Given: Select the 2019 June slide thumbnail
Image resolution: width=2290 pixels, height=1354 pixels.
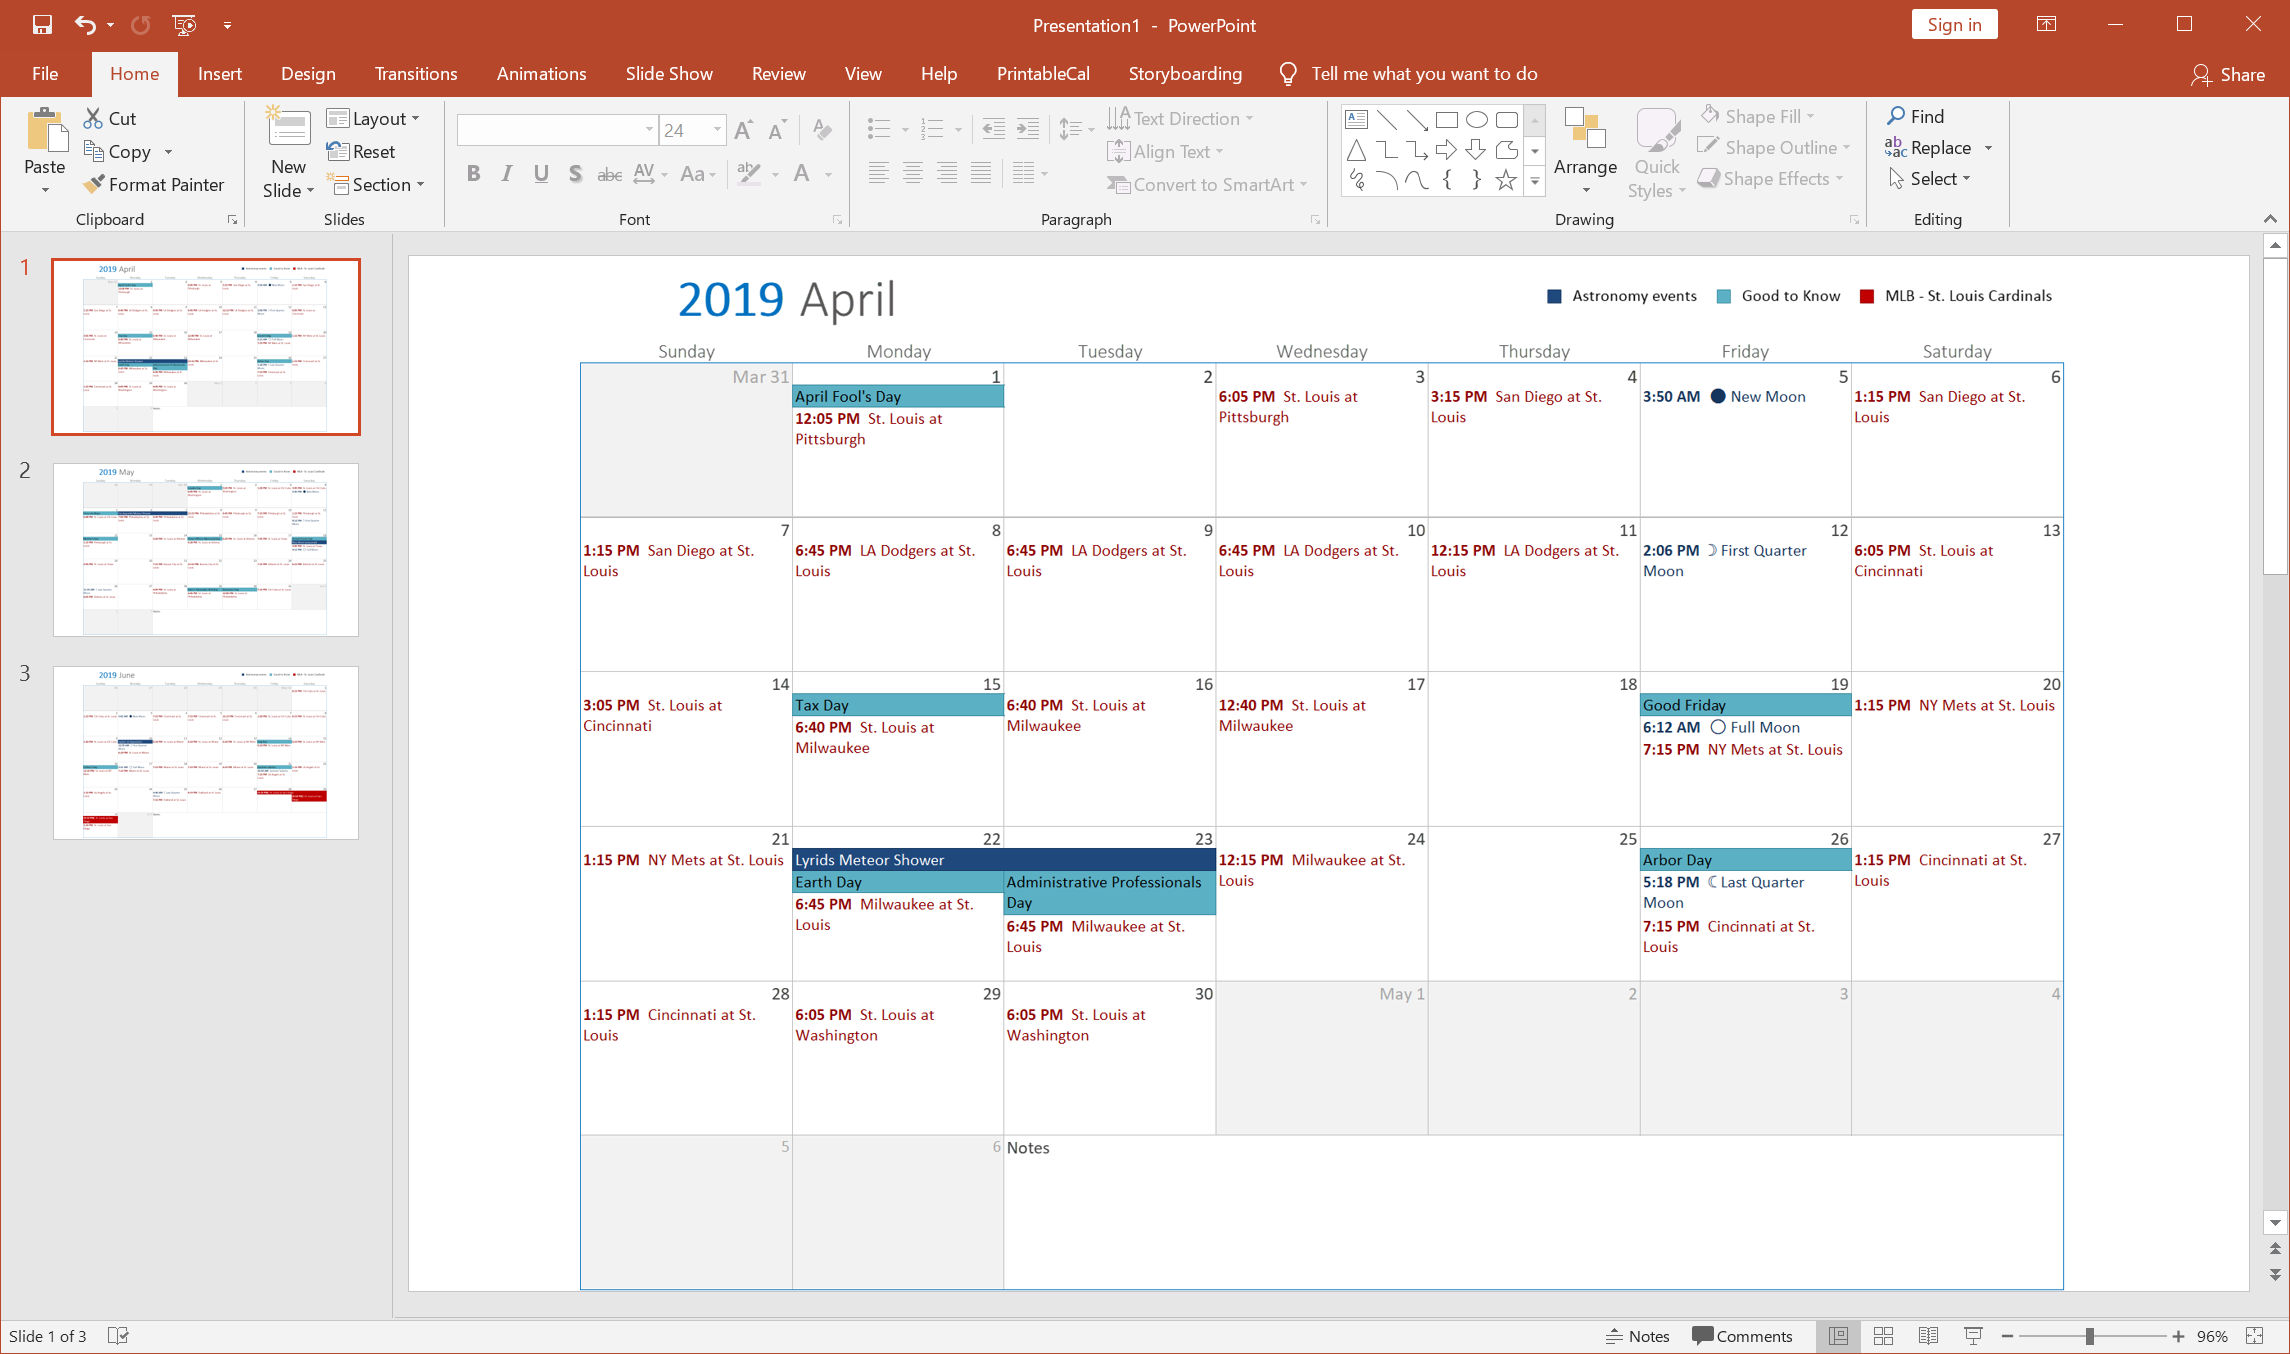Looking at the screenshot, I should pos(206,752).
